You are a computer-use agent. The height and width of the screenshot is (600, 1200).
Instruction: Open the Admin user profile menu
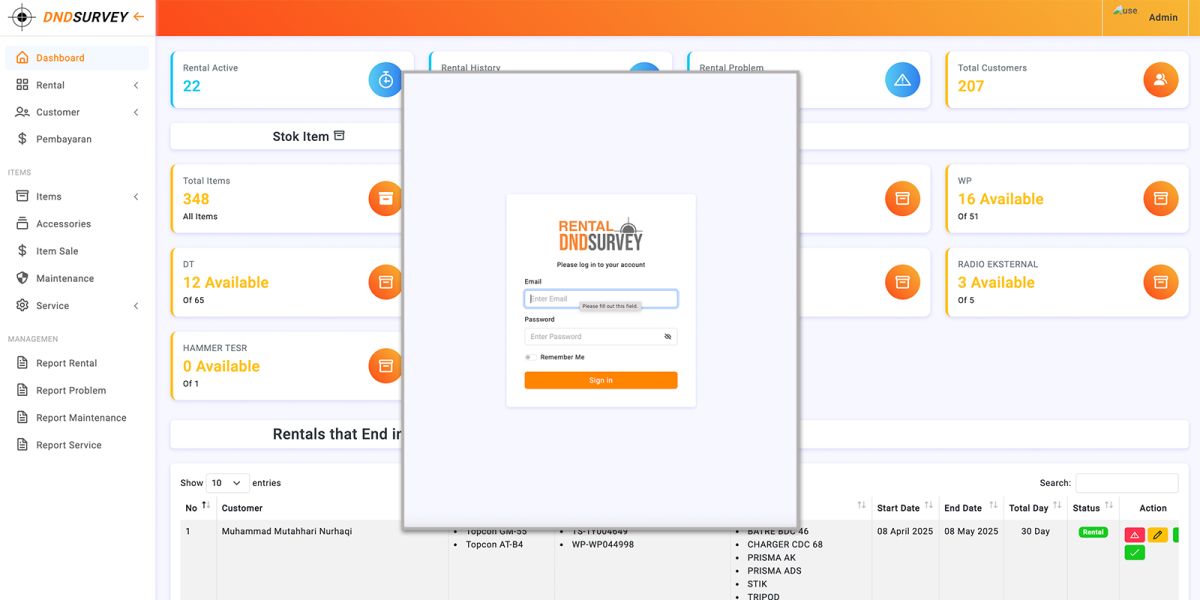pos(1149,17)
